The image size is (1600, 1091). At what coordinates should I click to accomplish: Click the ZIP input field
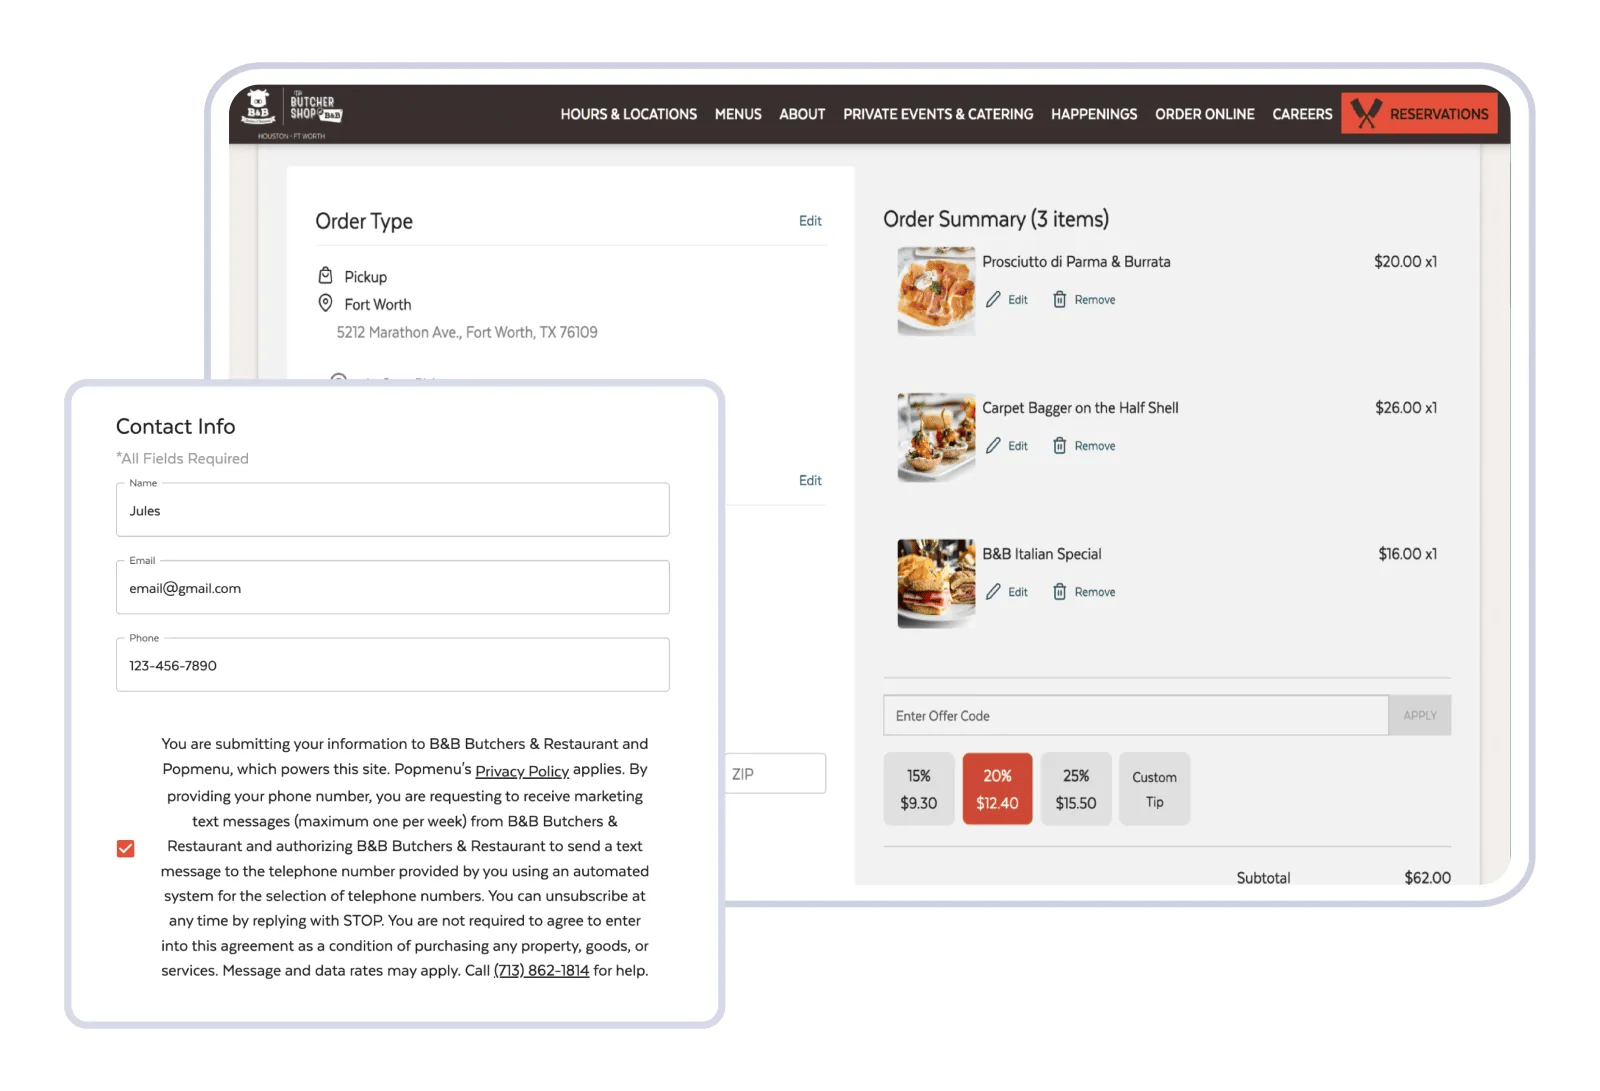775,773
